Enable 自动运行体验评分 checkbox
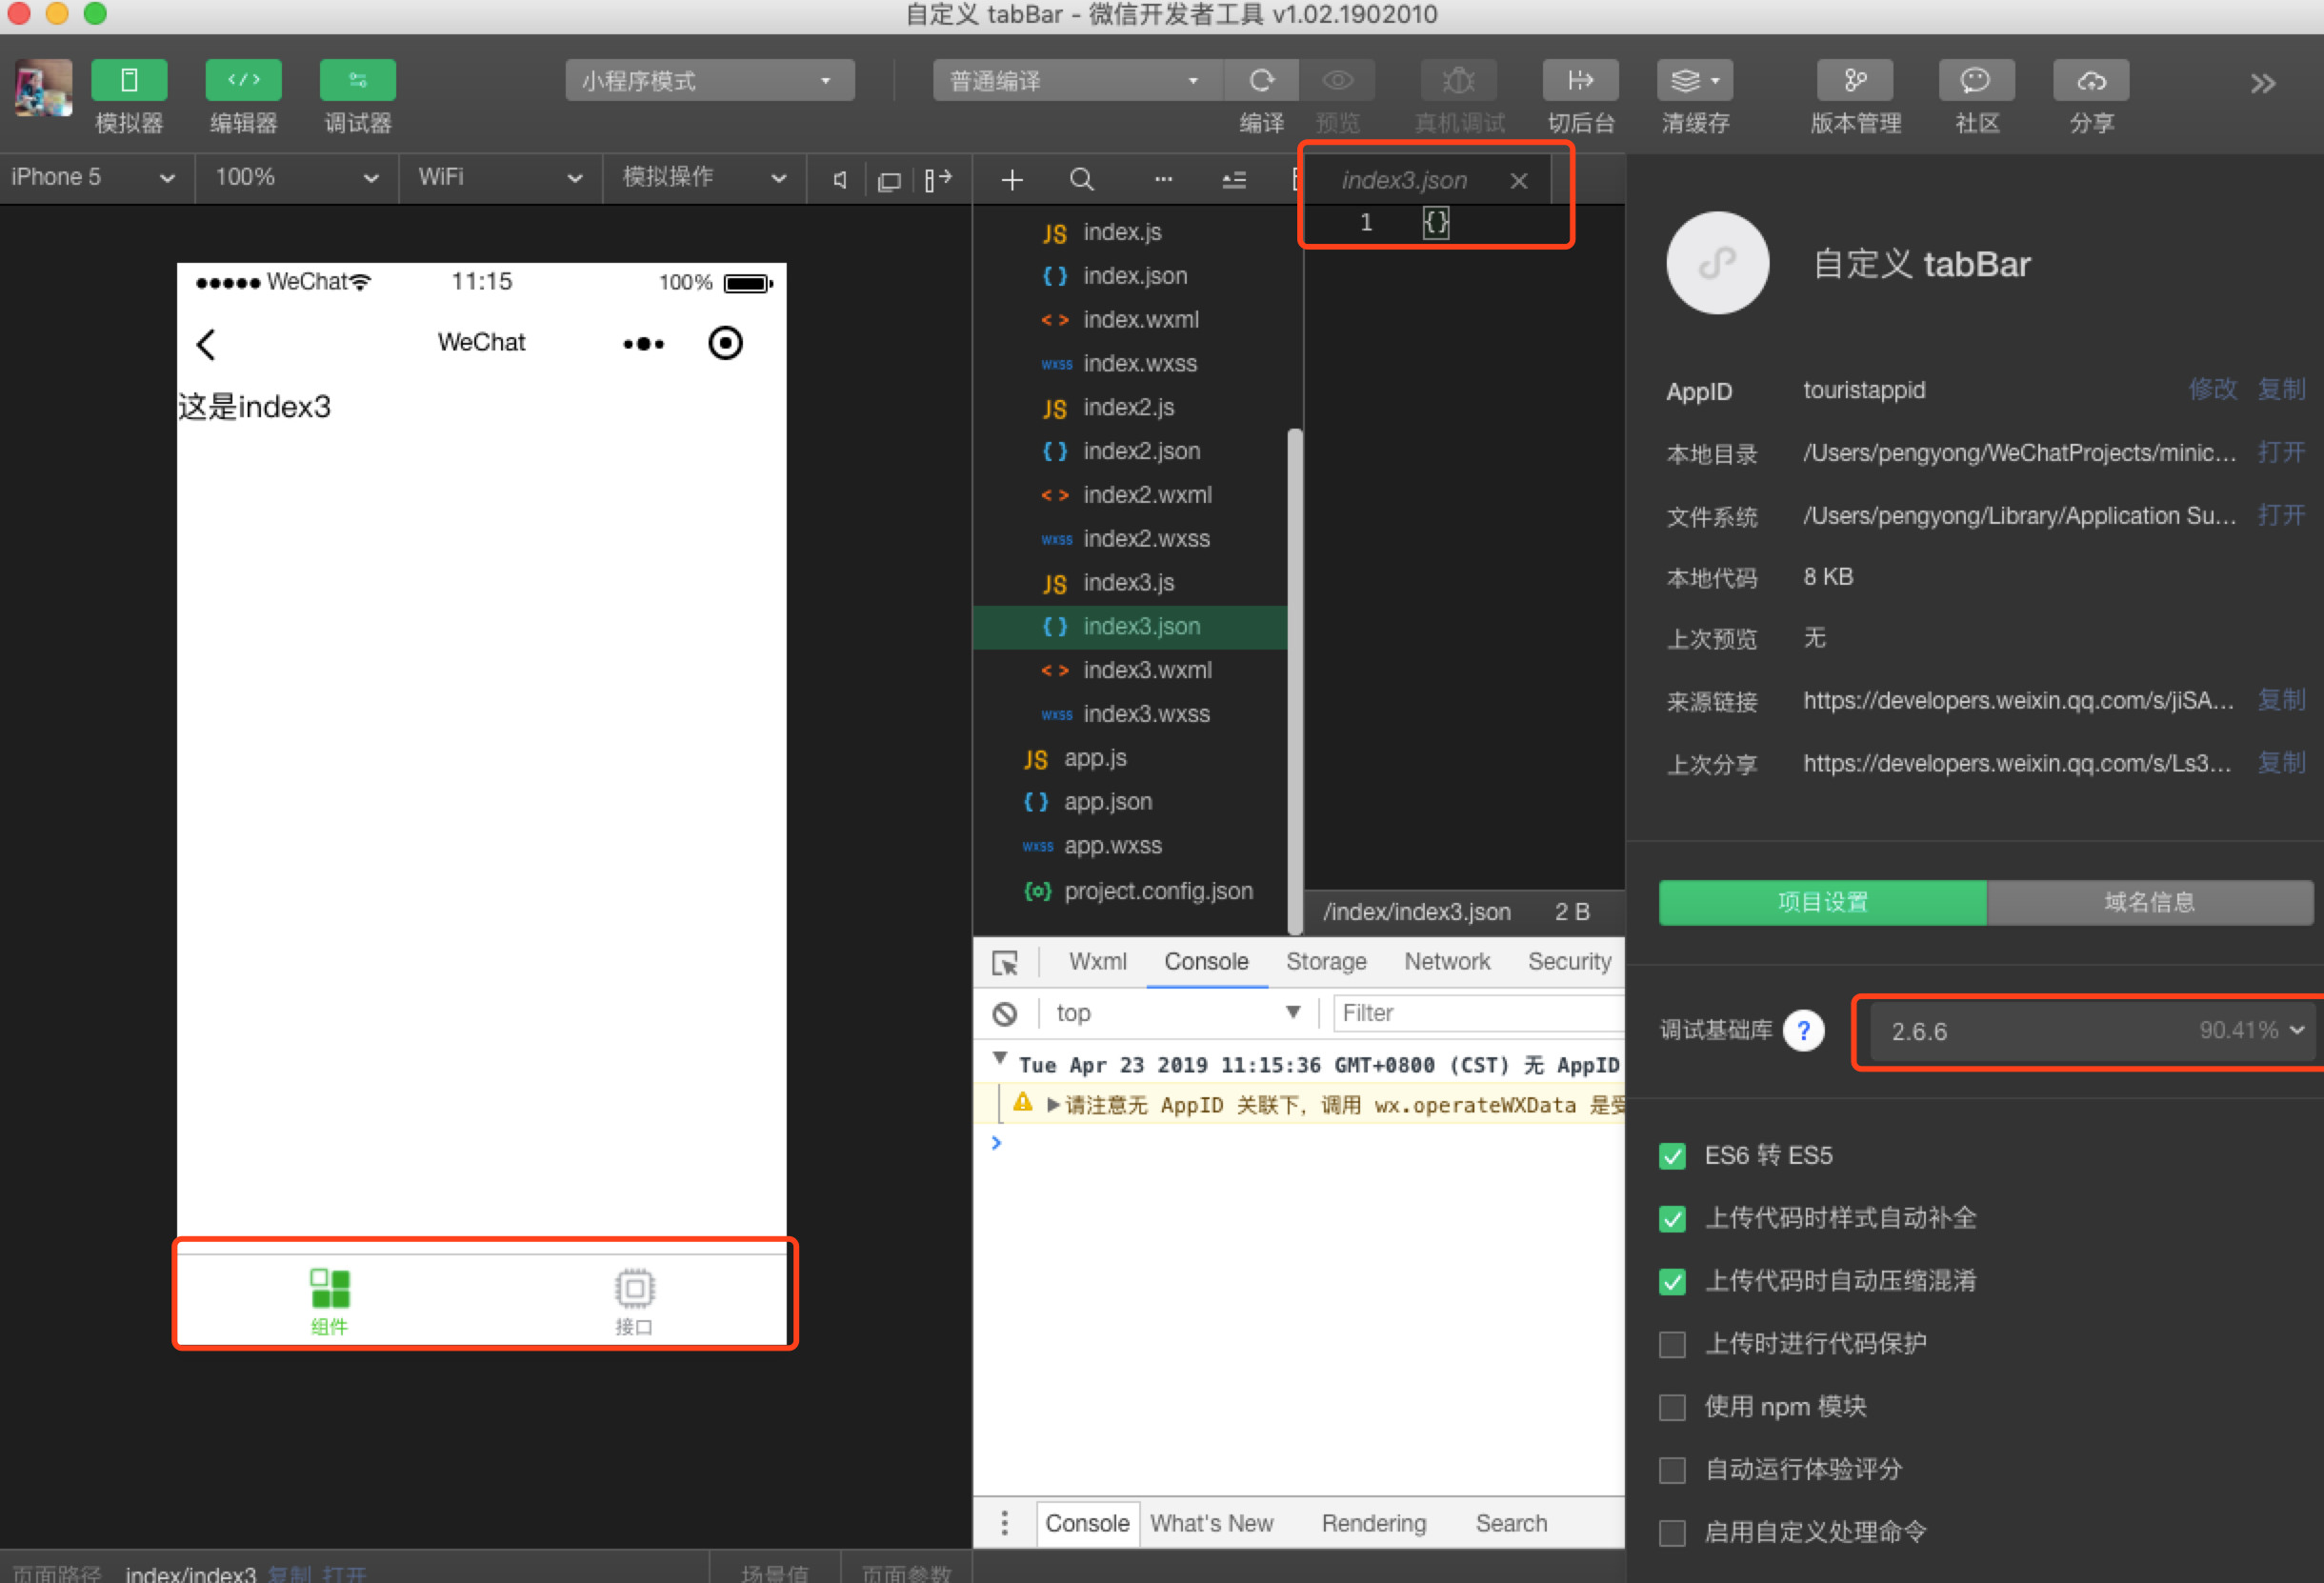2324x1583 pixels. click(x=1672, y=1469)
